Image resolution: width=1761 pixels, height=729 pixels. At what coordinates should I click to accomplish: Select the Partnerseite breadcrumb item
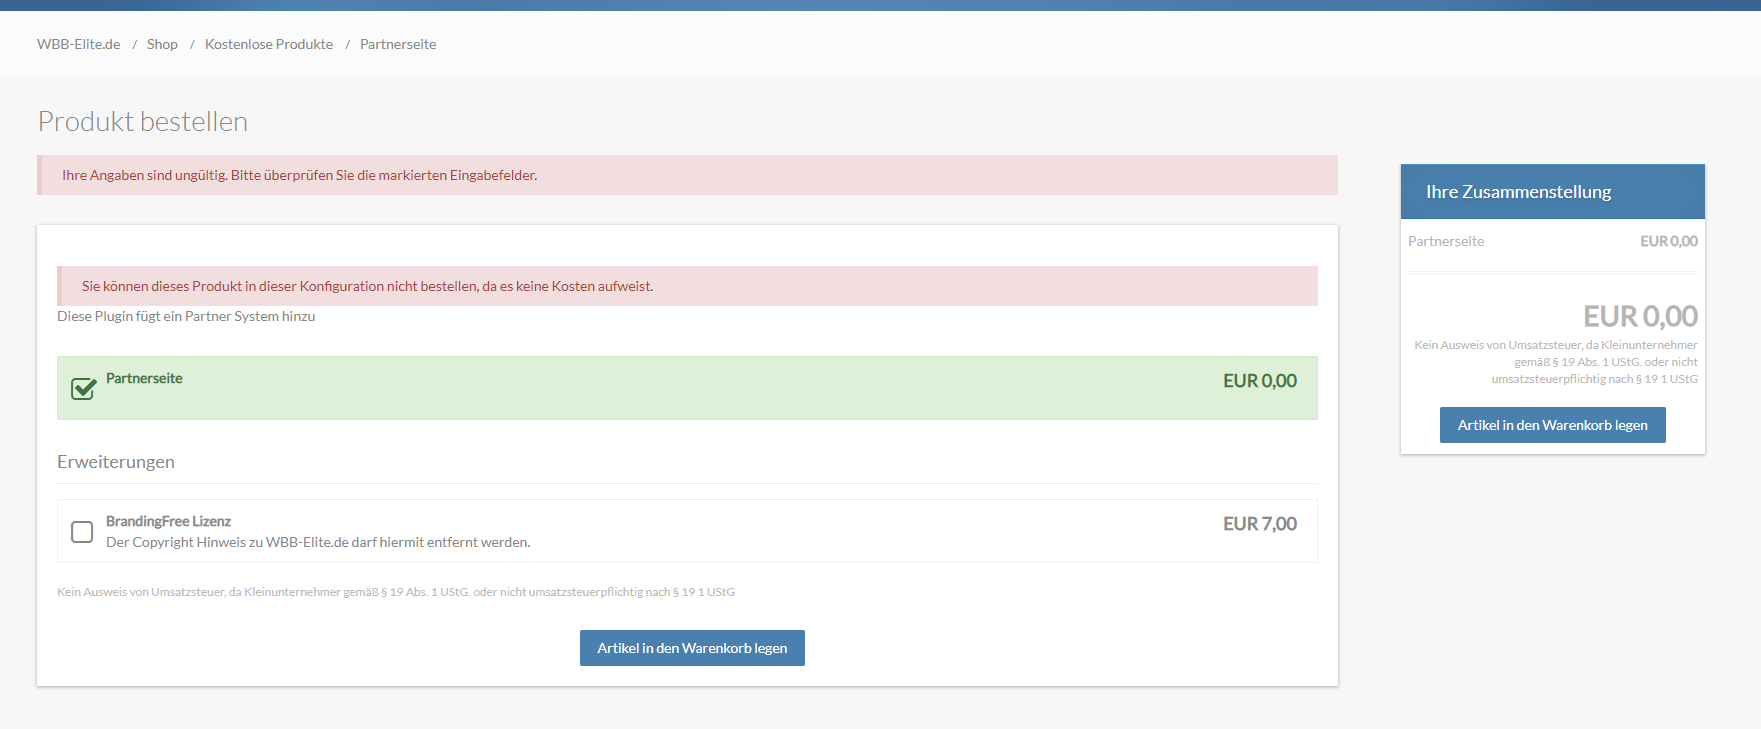coord(398,44)
